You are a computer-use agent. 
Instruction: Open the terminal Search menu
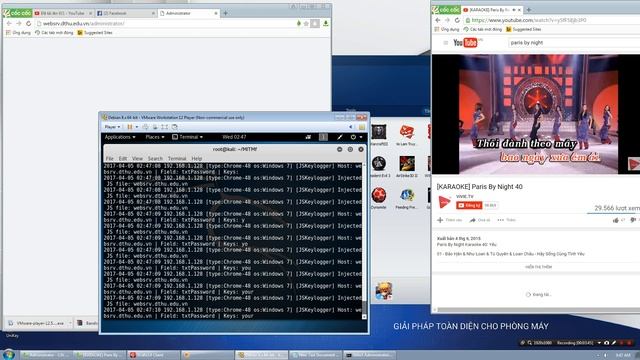[x=155, y=158]
